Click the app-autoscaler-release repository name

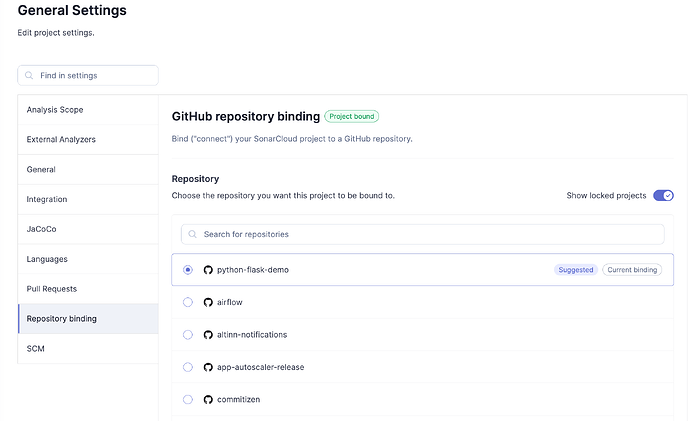261,367
